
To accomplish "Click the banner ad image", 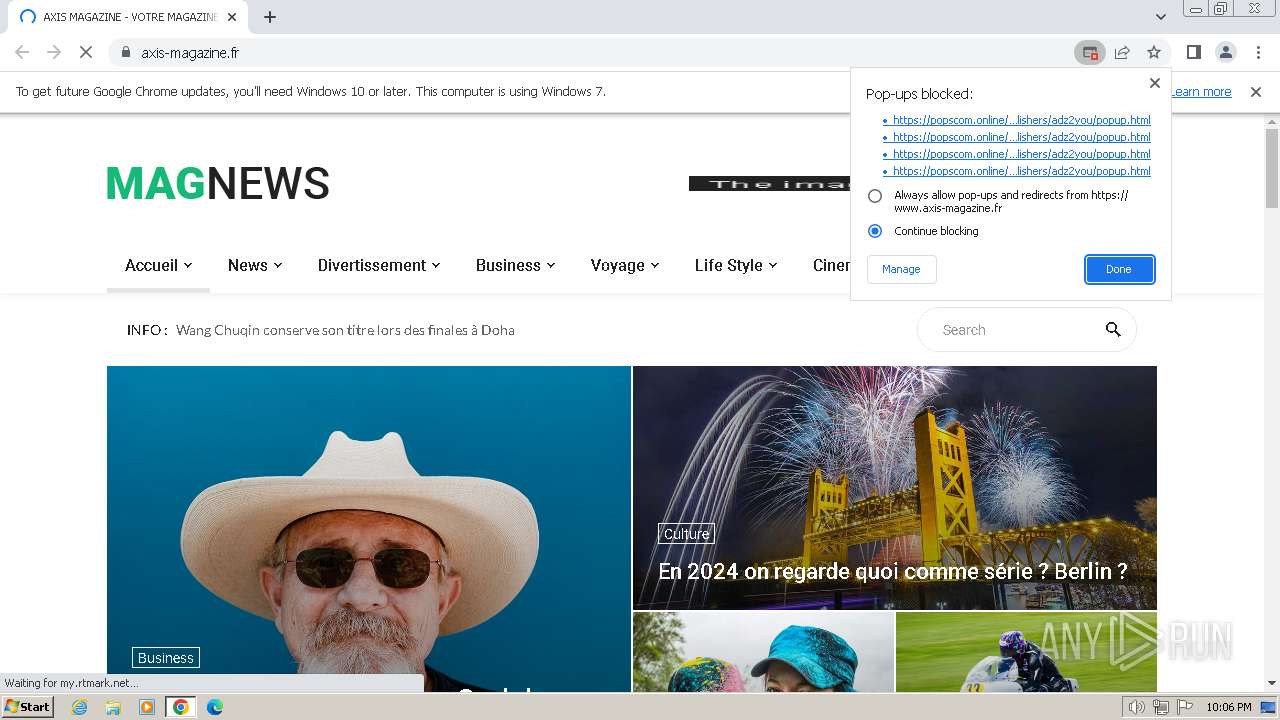I will 769,184.
